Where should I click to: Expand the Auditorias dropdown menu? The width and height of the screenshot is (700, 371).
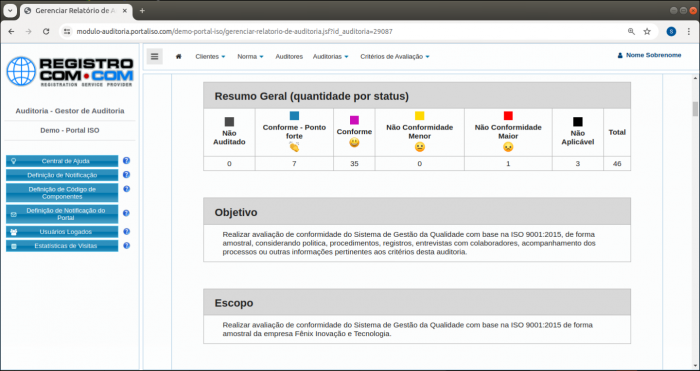(x=330, y=57)
